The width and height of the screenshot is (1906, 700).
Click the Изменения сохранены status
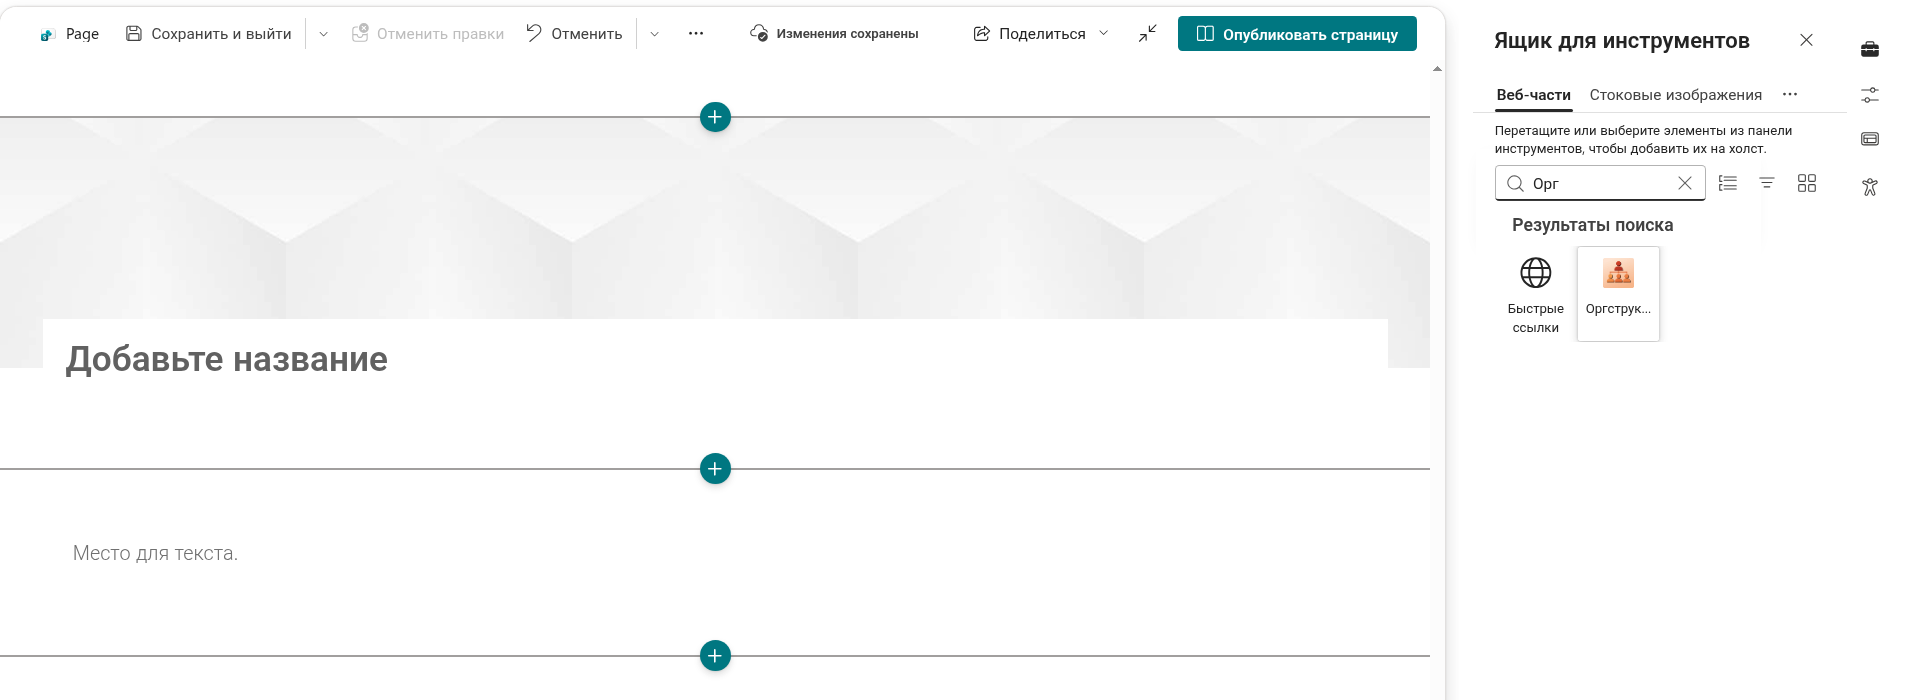(834, 34)
